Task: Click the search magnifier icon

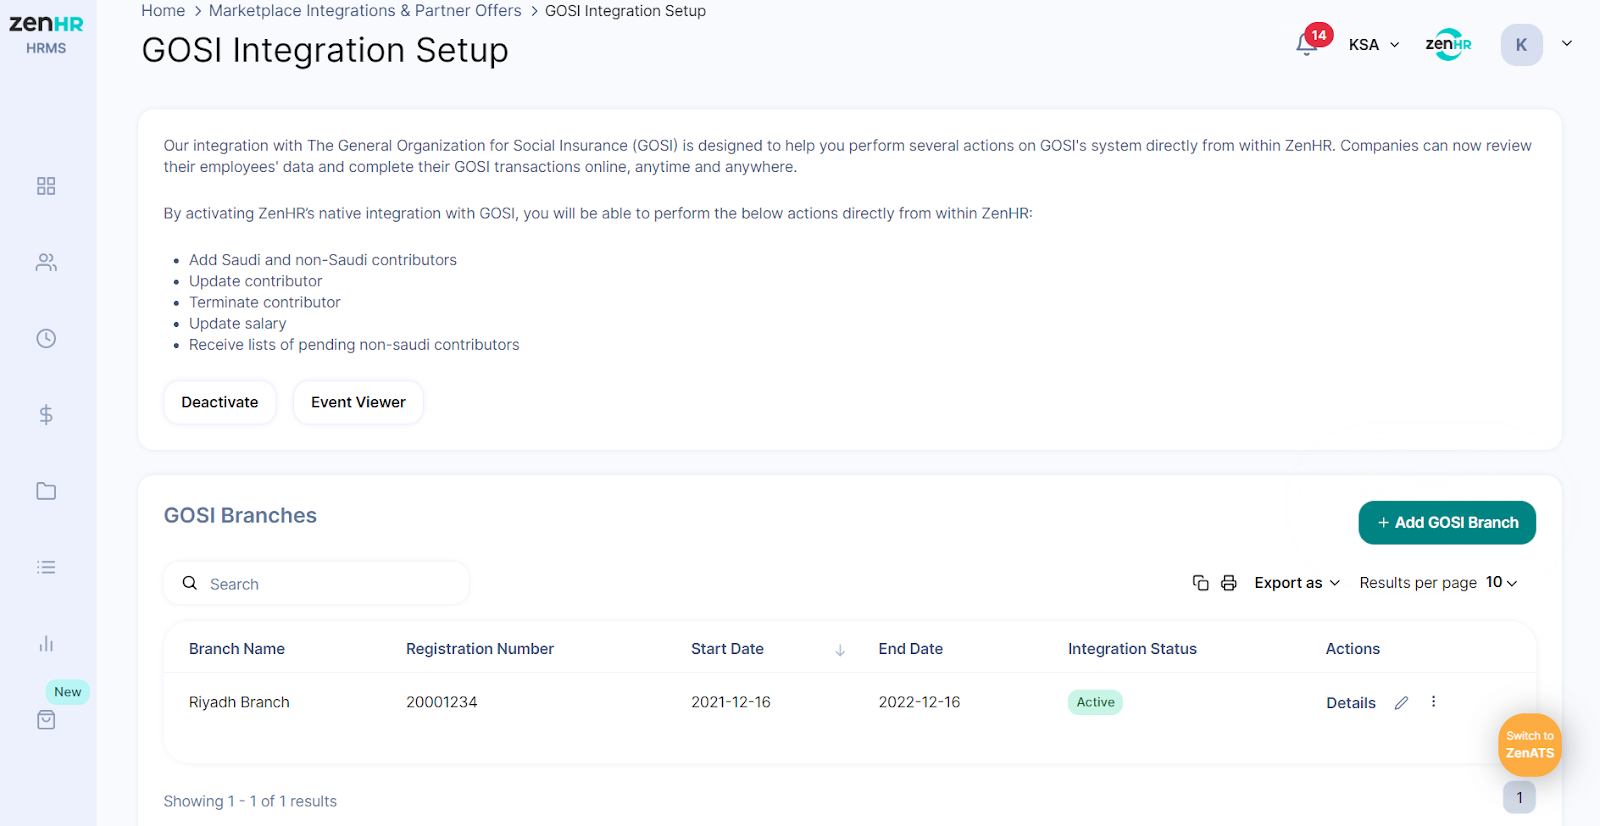Action: 190,583
